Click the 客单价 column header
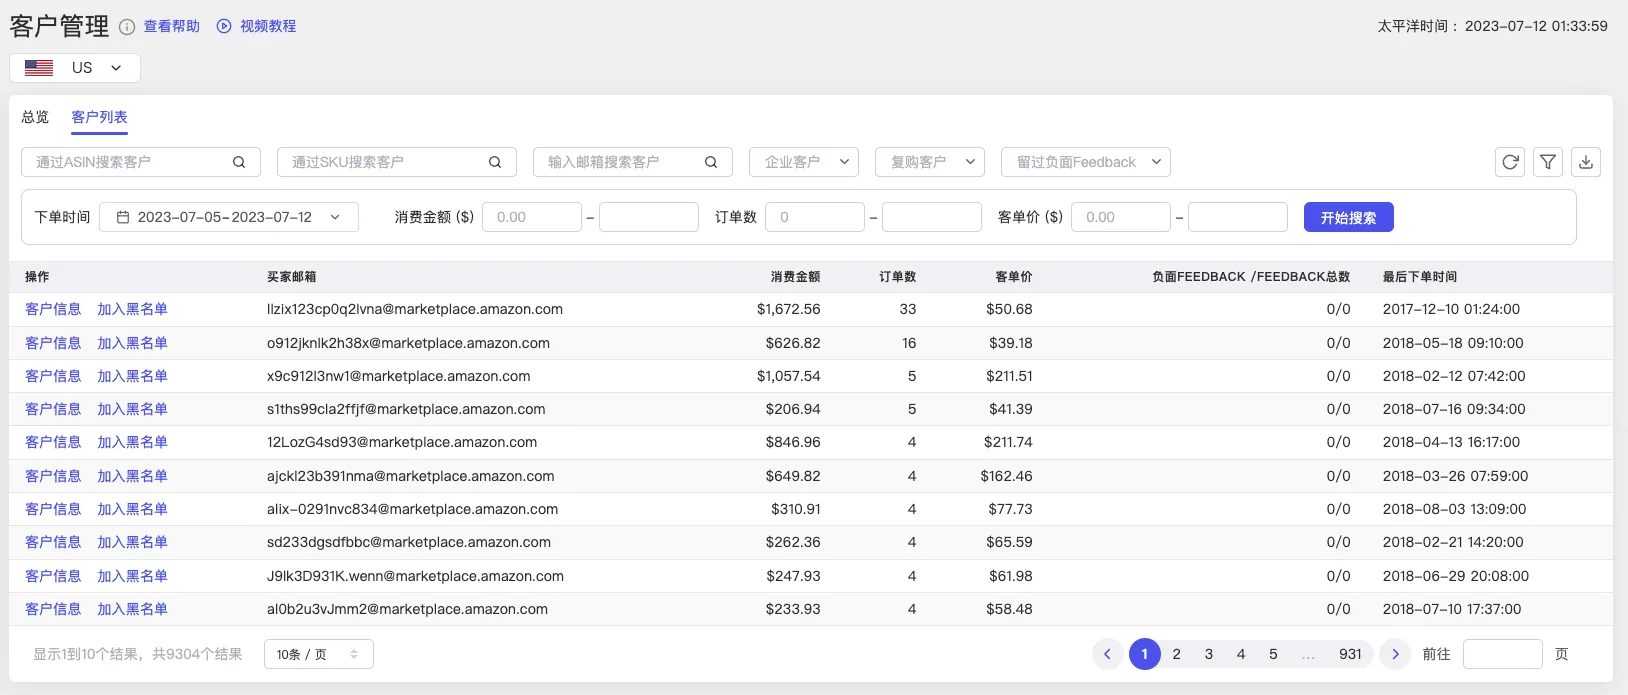This screenshot has width=1628, height=695. click(1014, 277)
